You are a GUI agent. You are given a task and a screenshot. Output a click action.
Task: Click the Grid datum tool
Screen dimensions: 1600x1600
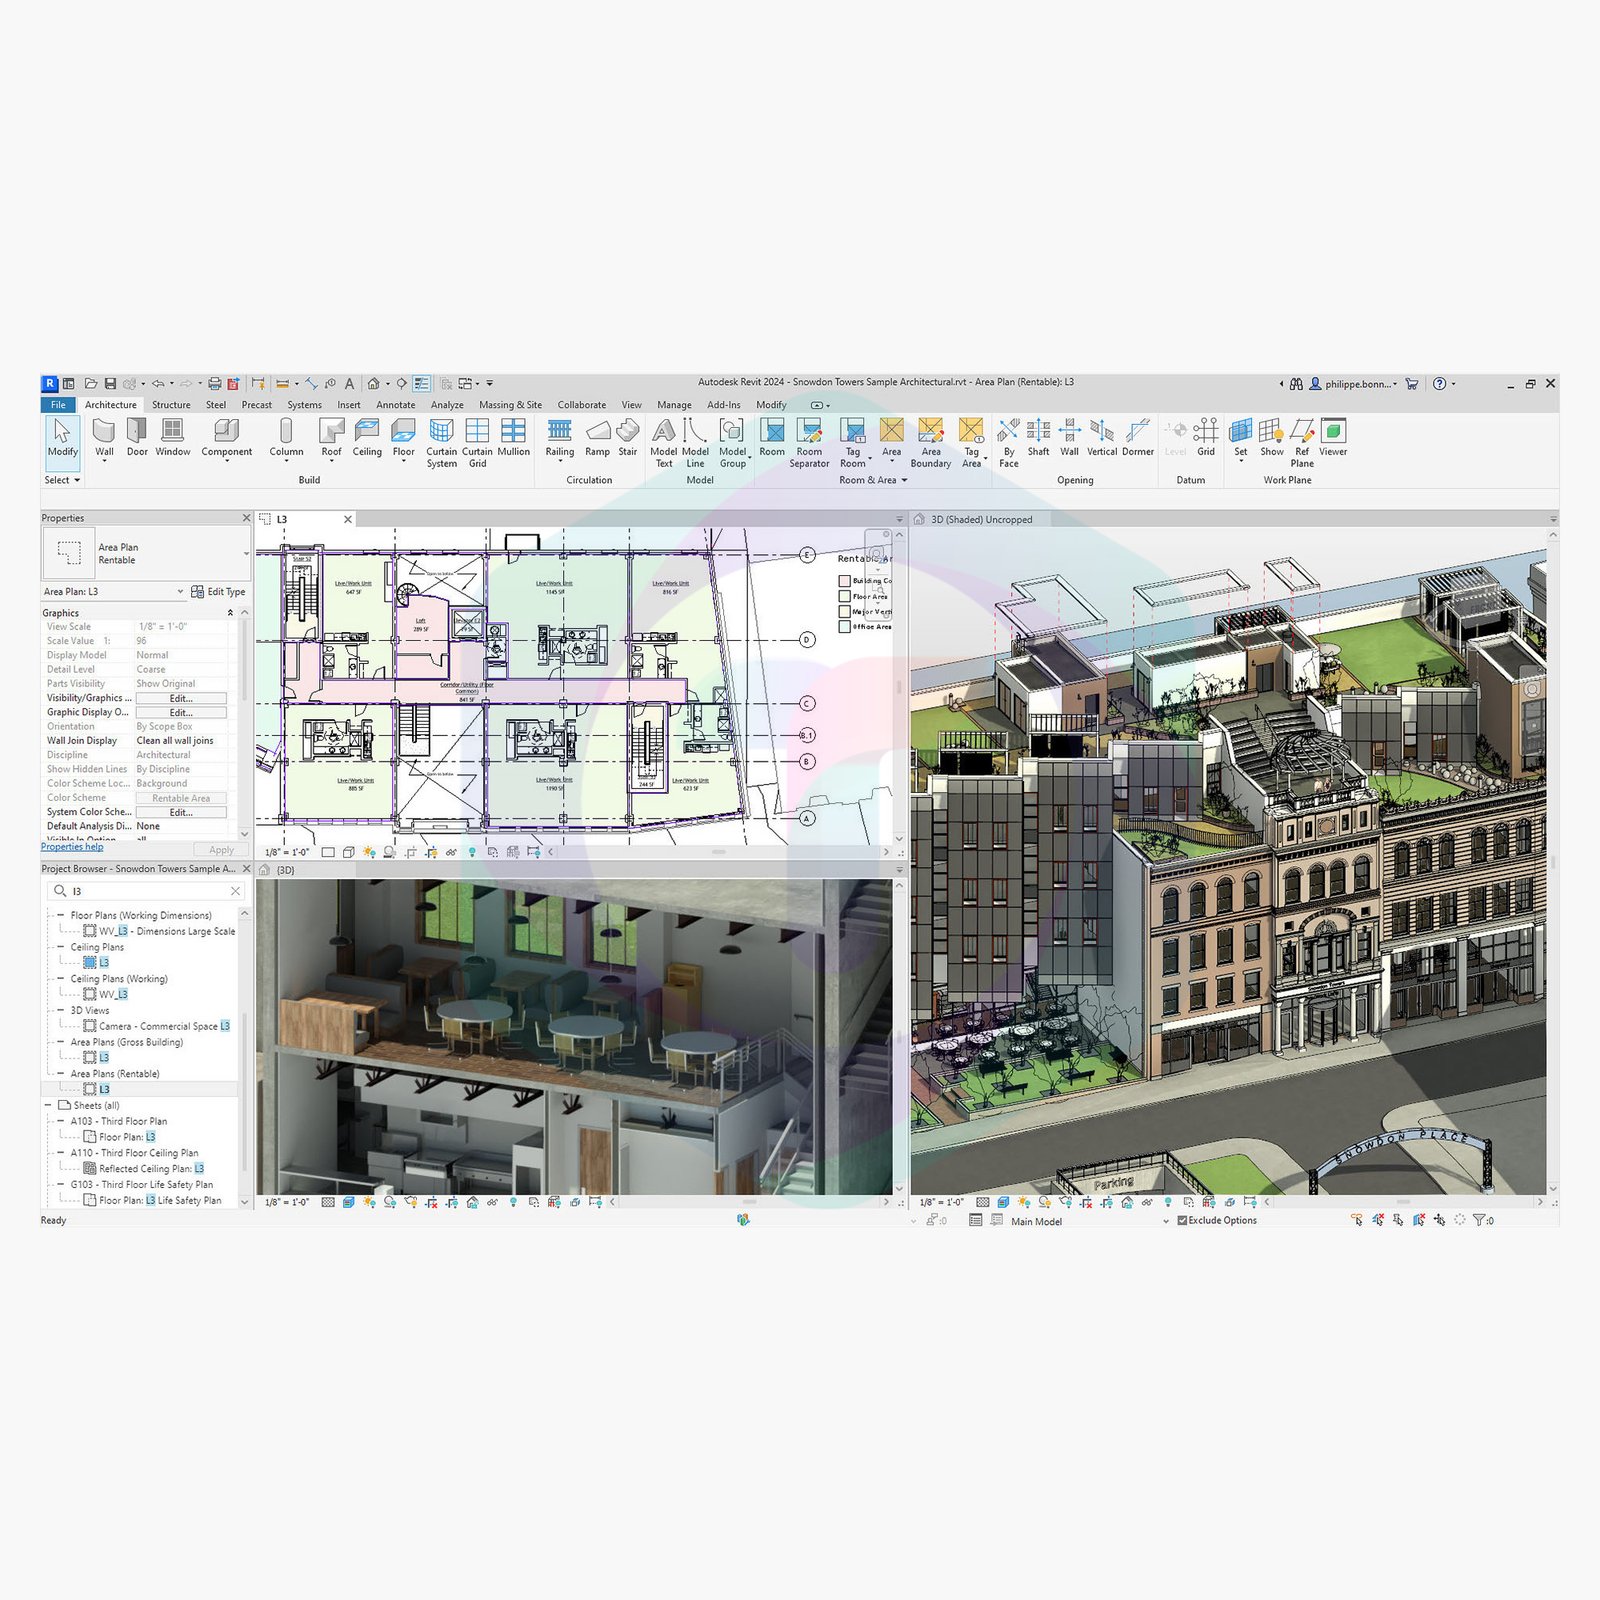click(x=1206, y=439)
